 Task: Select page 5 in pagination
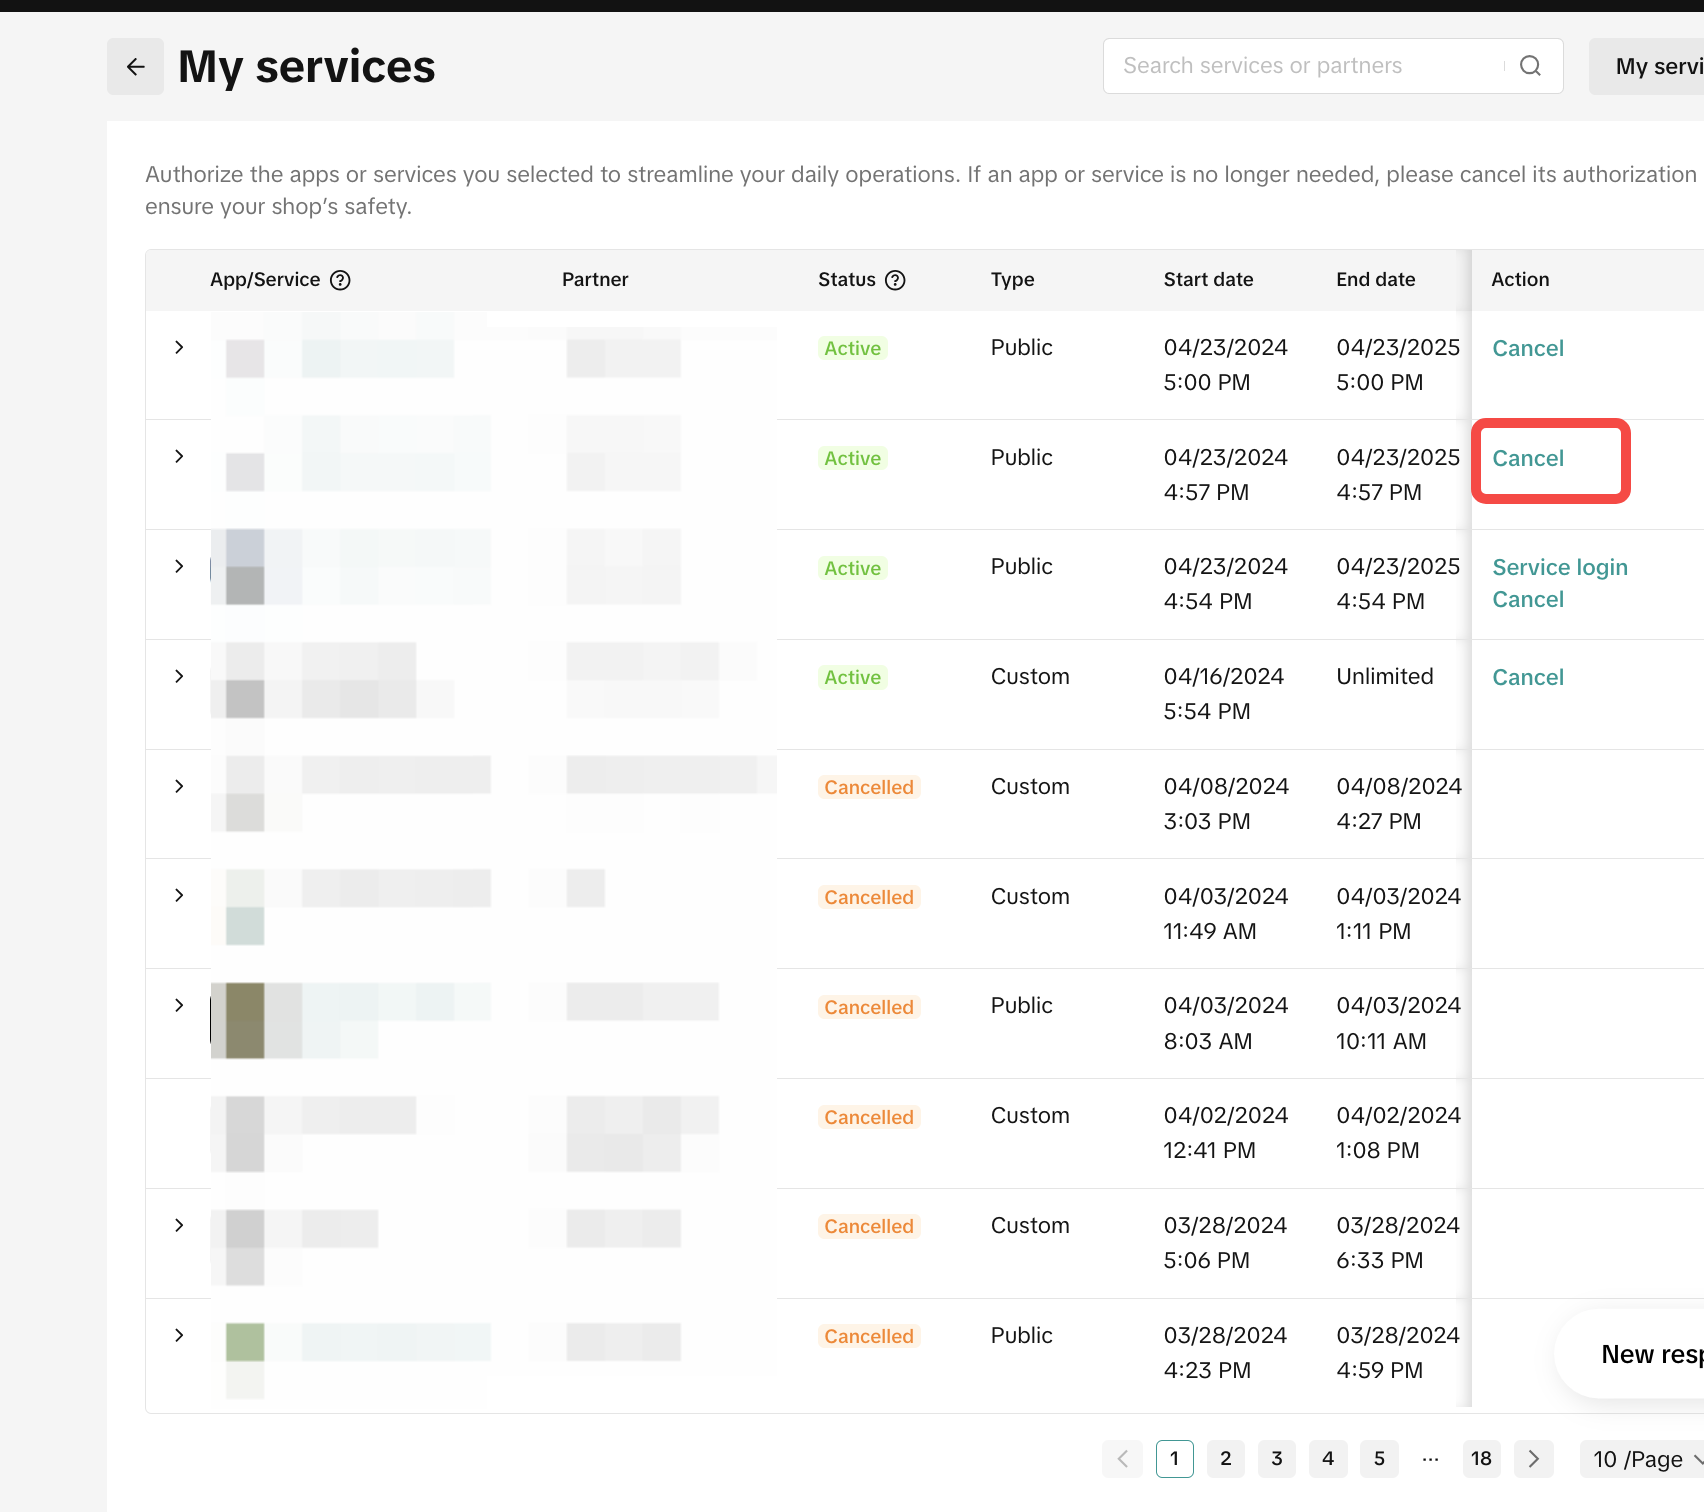(1379, 1459)
